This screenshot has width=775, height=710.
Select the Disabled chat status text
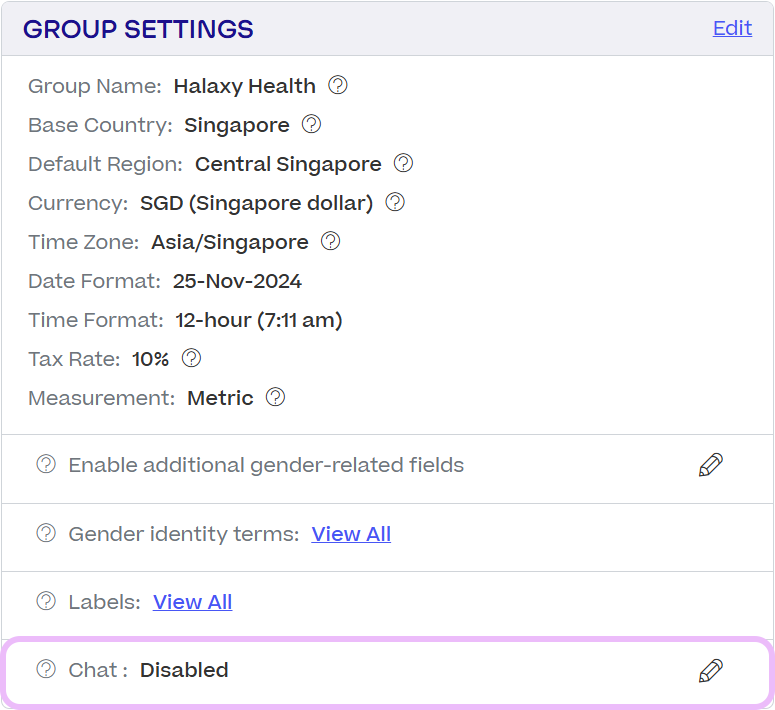click(184, 670)
